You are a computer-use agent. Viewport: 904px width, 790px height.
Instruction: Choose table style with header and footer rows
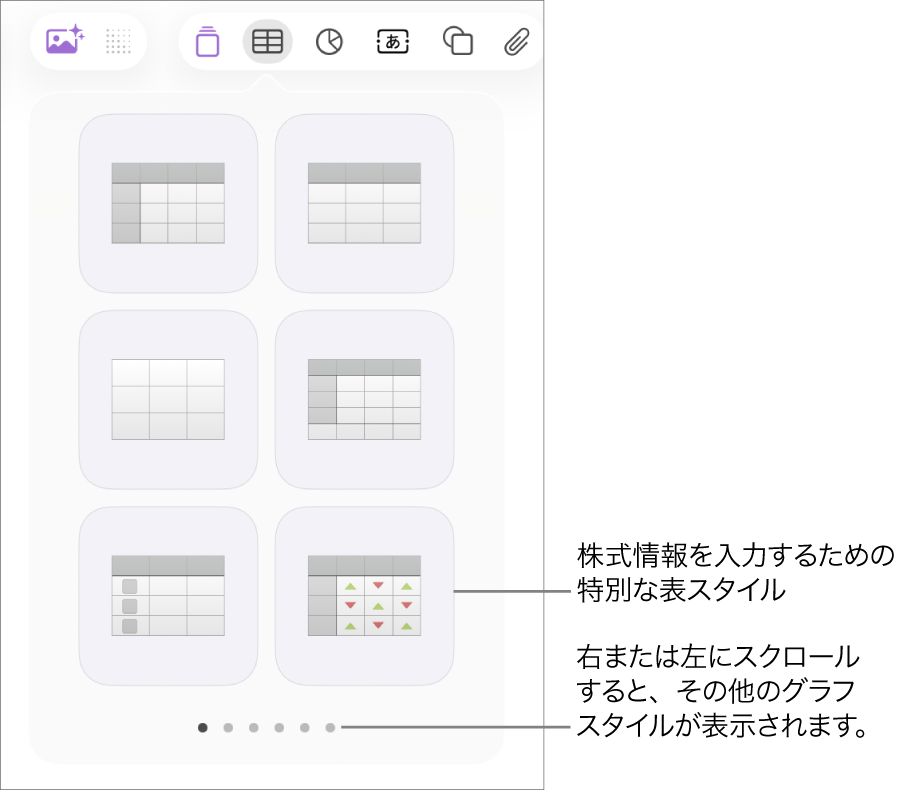pyautogui.click(x=364, y=399)
